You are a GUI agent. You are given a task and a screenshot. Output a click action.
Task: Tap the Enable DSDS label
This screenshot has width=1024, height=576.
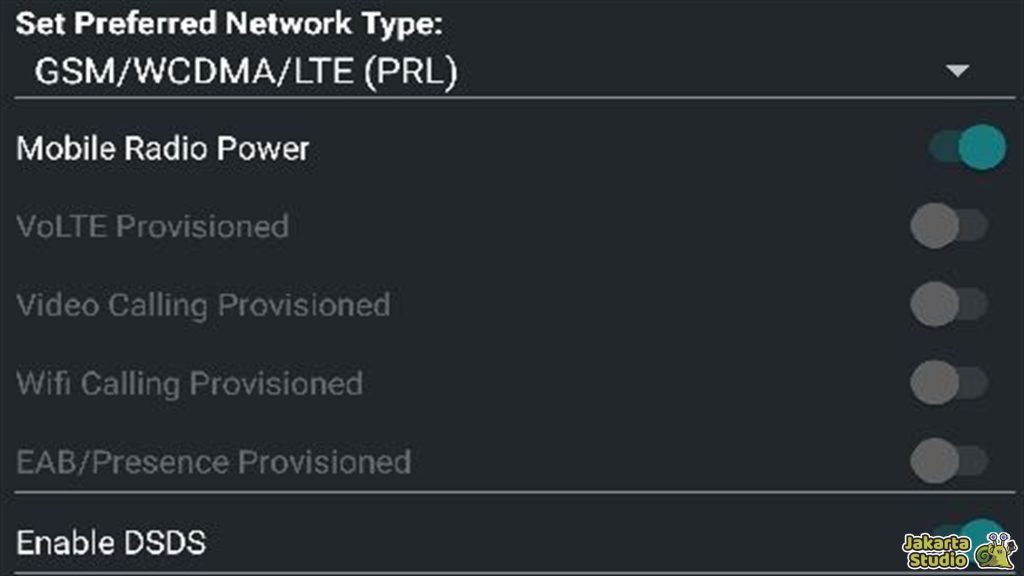pos(111,542)
